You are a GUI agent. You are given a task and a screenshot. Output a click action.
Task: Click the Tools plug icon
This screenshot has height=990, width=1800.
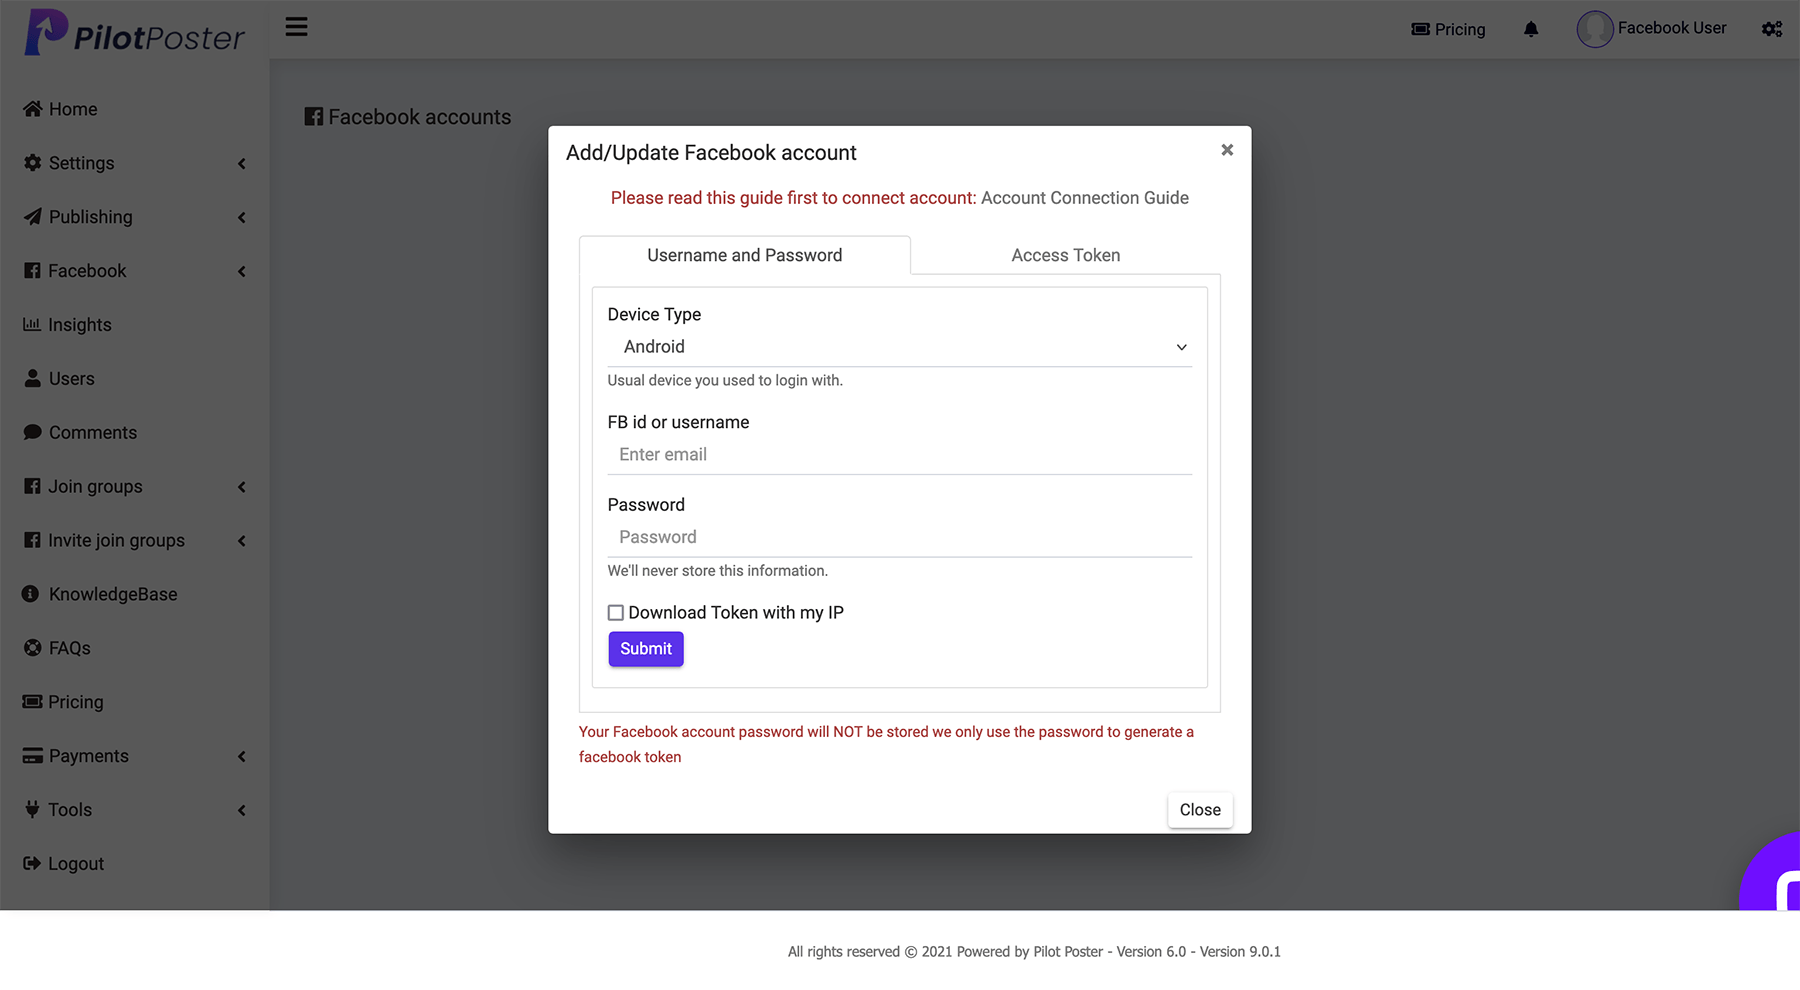pyautogui.click(x=32, y=810)
